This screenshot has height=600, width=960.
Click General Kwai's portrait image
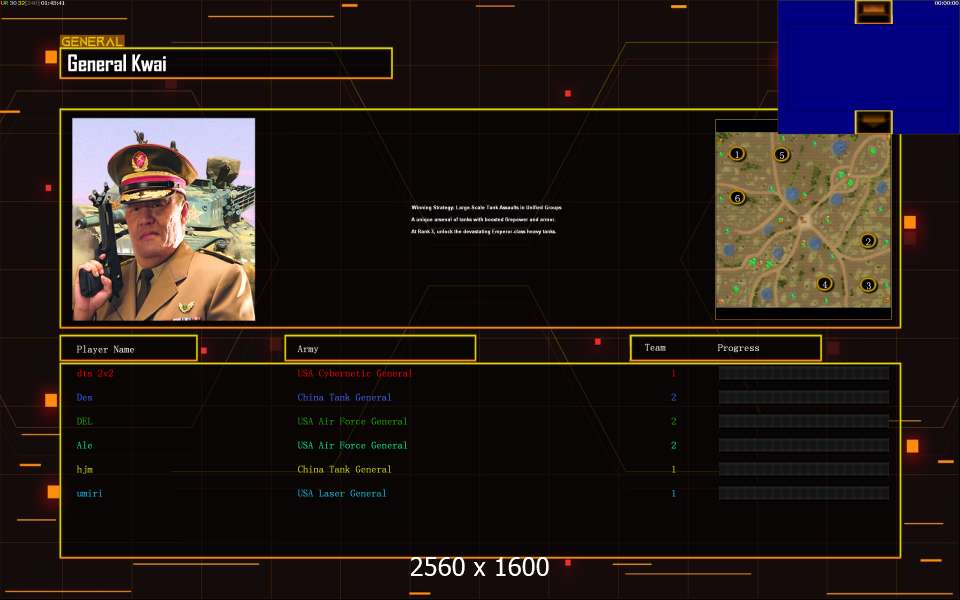164,219
